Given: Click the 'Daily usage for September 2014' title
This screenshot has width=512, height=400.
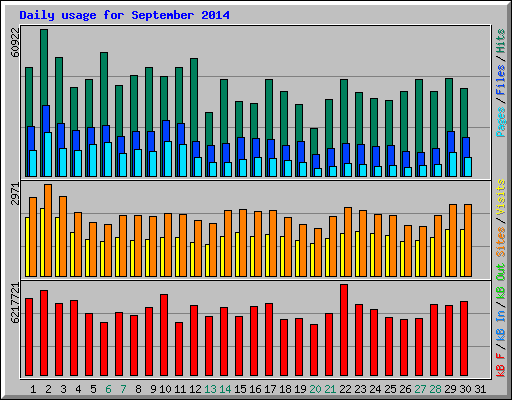Looking at the screenshot, I should (124, 15).
